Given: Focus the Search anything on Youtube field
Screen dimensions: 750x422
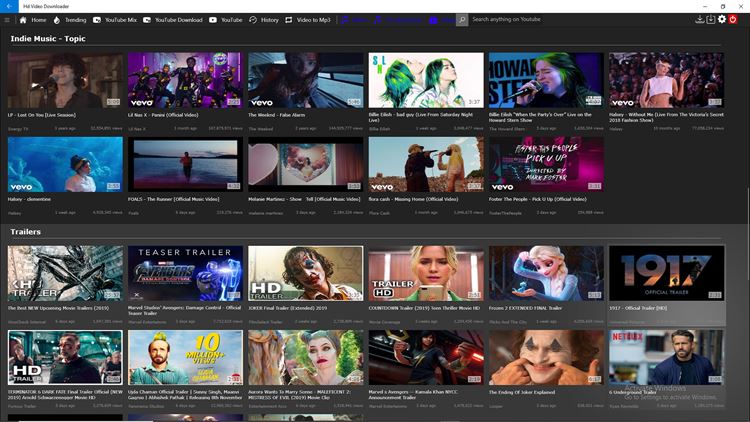Looking at the screenshot, I should [x=579, y=20].
